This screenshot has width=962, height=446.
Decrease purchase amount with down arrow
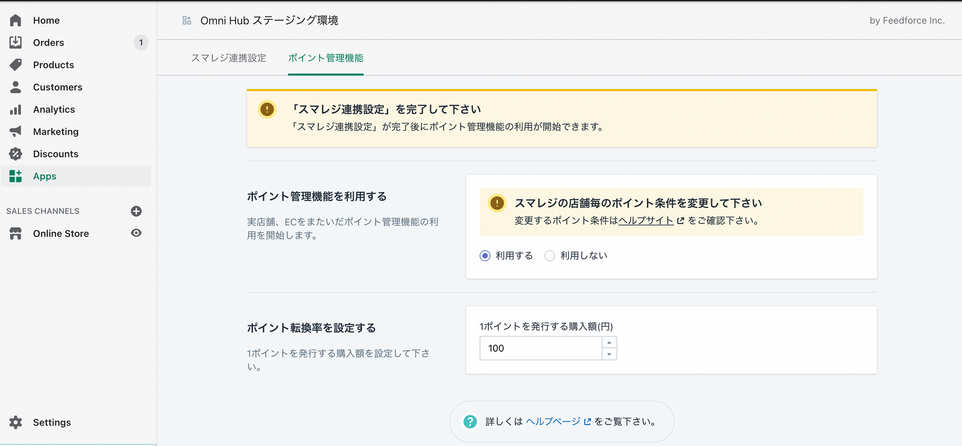click(609, 353)
